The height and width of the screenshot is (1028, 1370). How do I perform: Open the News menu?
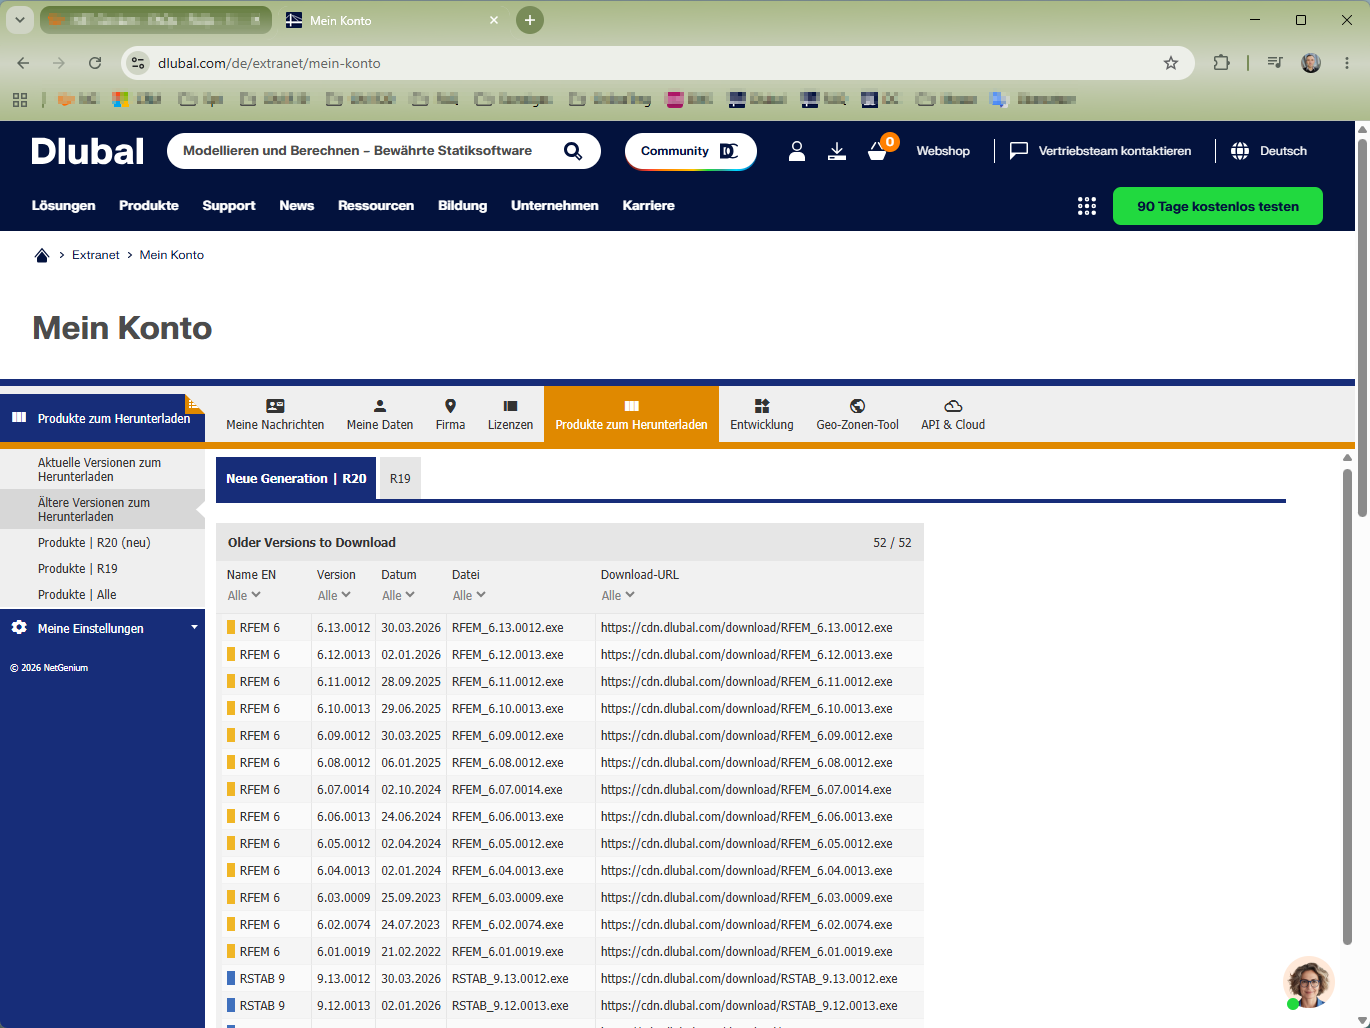click(297, 206)
